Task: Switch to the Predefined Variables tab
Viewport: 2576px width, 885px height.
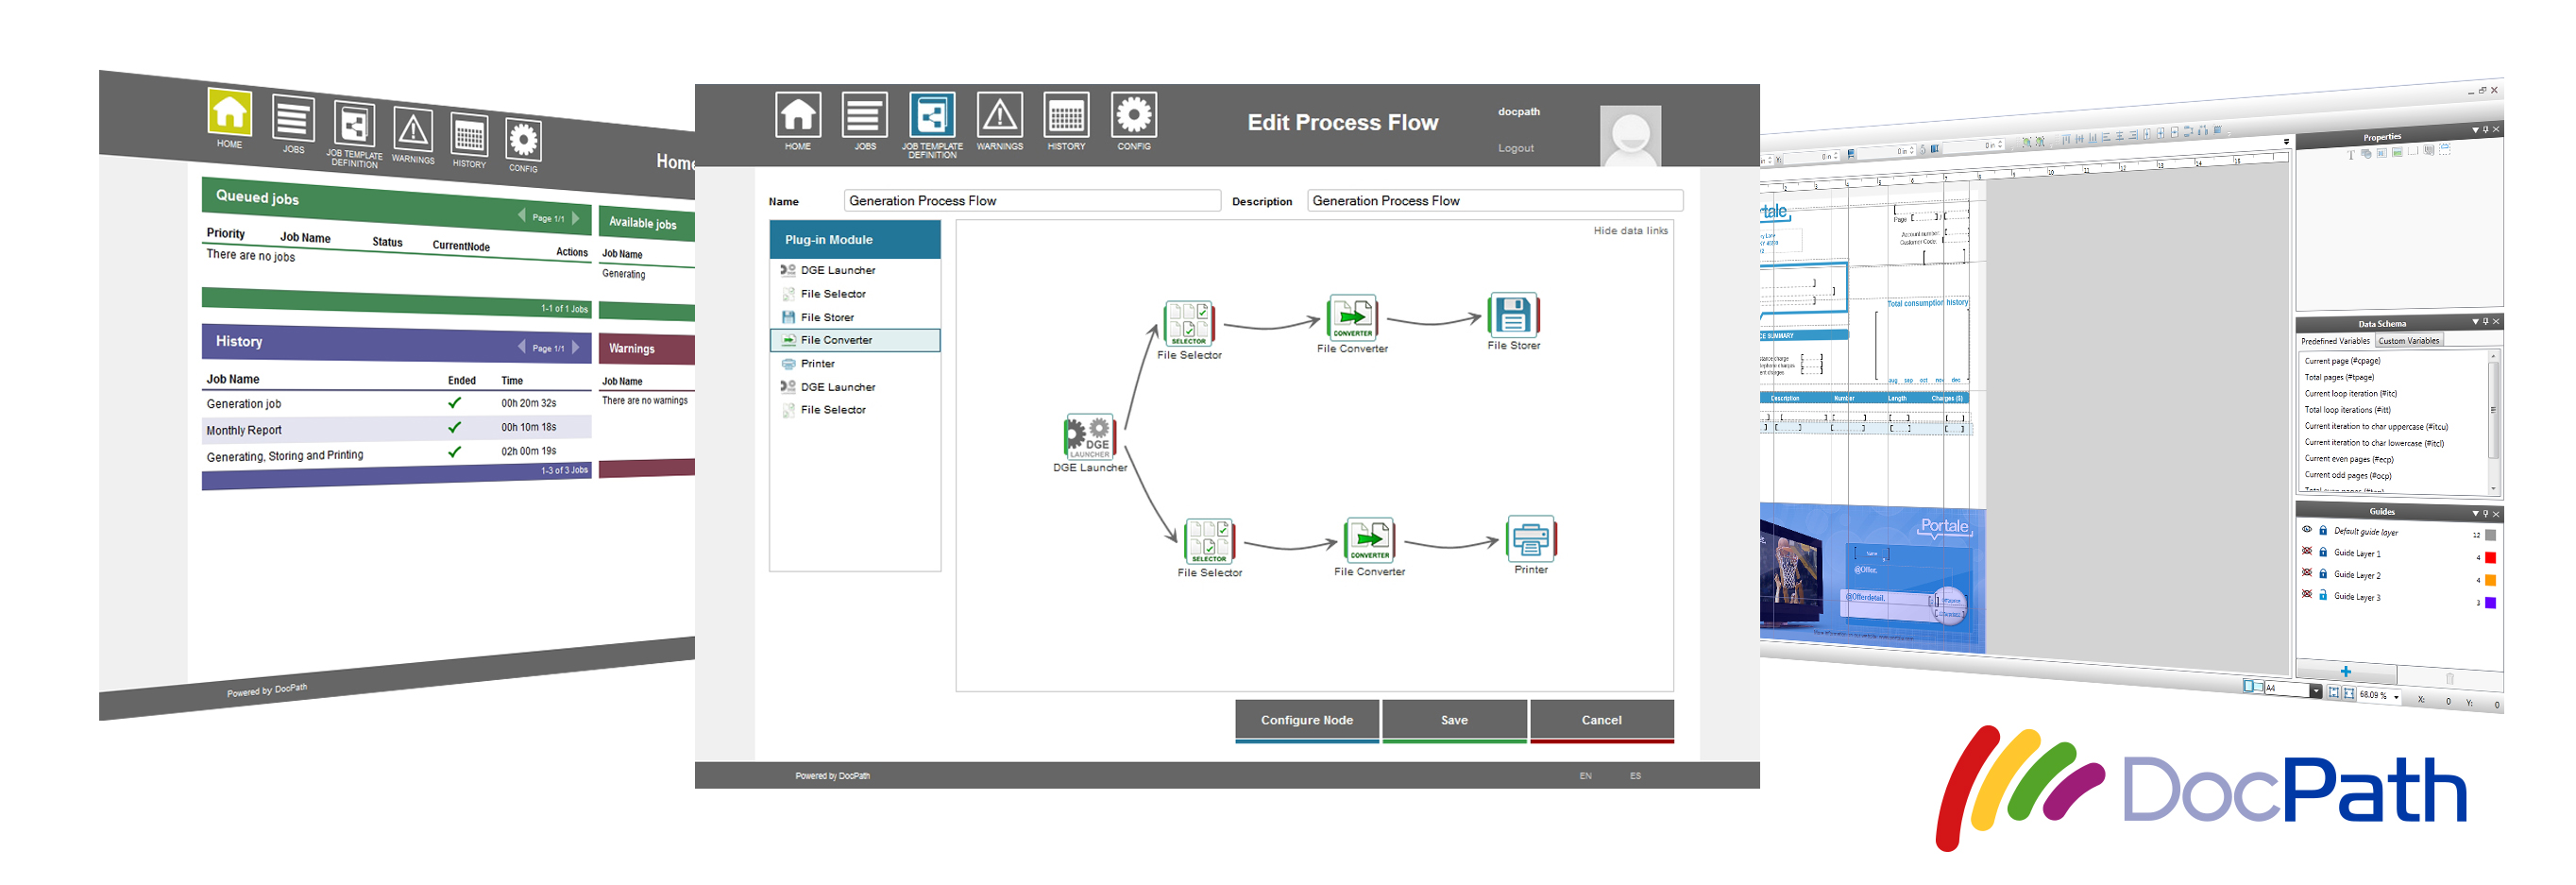Action: pyautogui.click(x=2335, y=341)
